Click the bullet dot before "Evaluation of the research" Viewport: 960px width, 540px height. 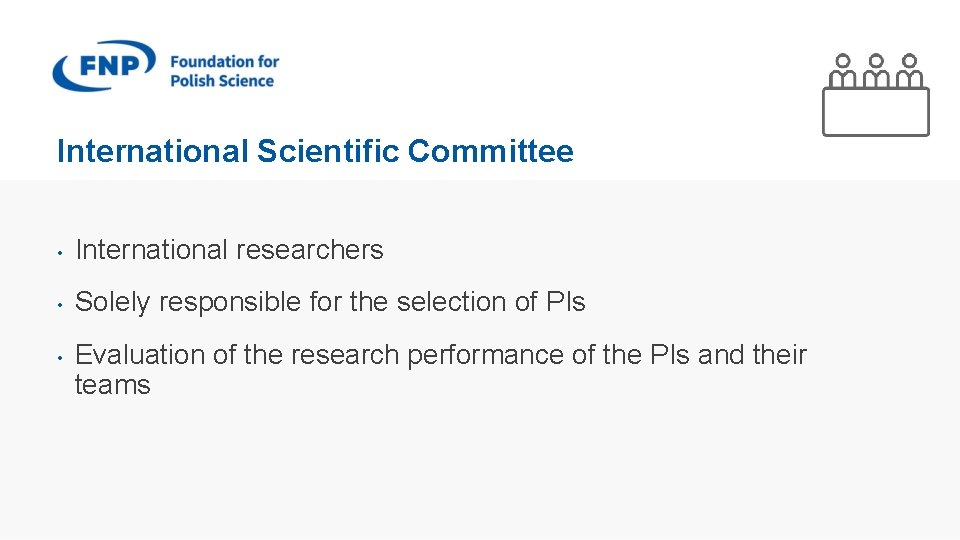click(61, 356)
